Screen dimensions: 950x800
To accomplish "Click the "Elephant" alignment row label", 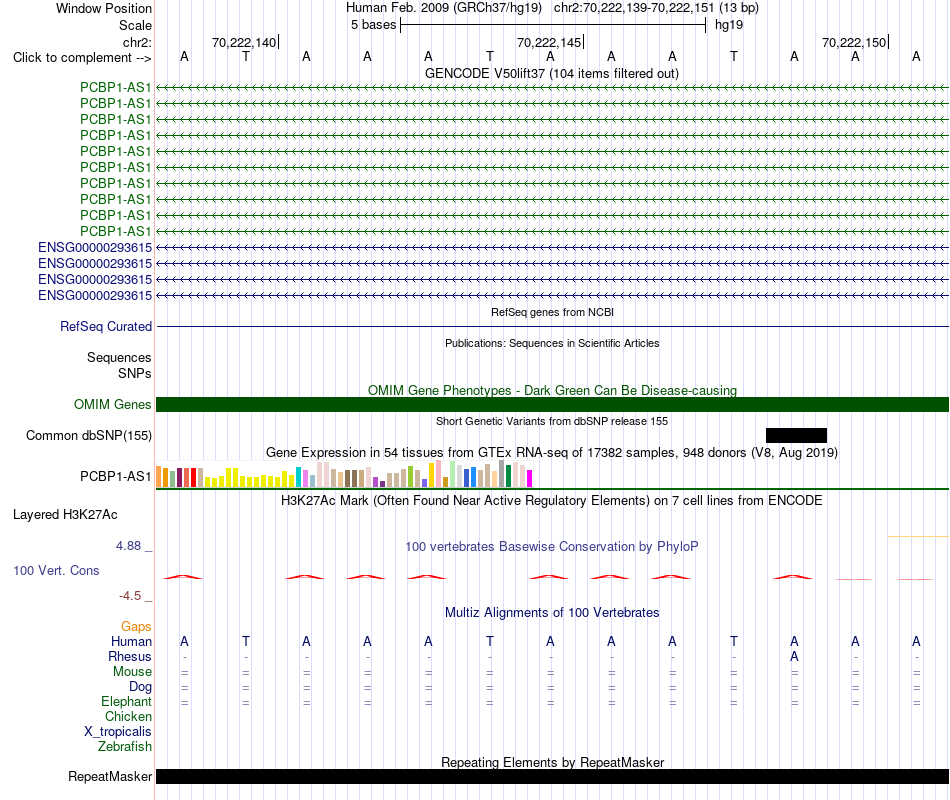I will click(x=126, y=701).
